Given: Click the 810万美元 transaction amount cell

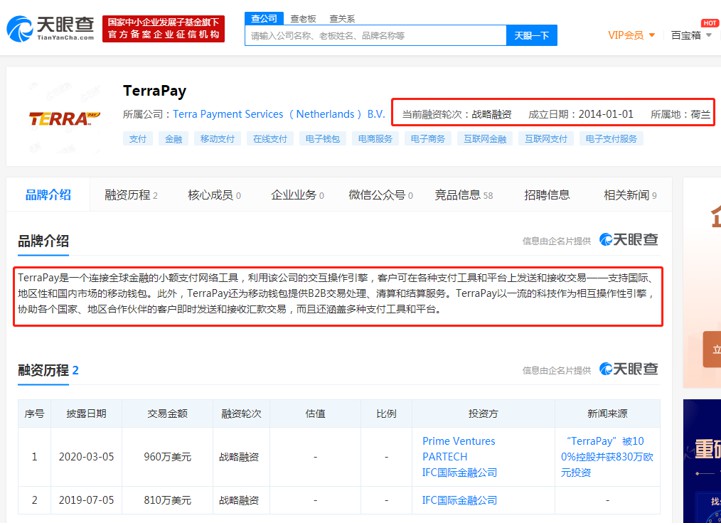Looking at the screenshot, I should pos(167,500).
